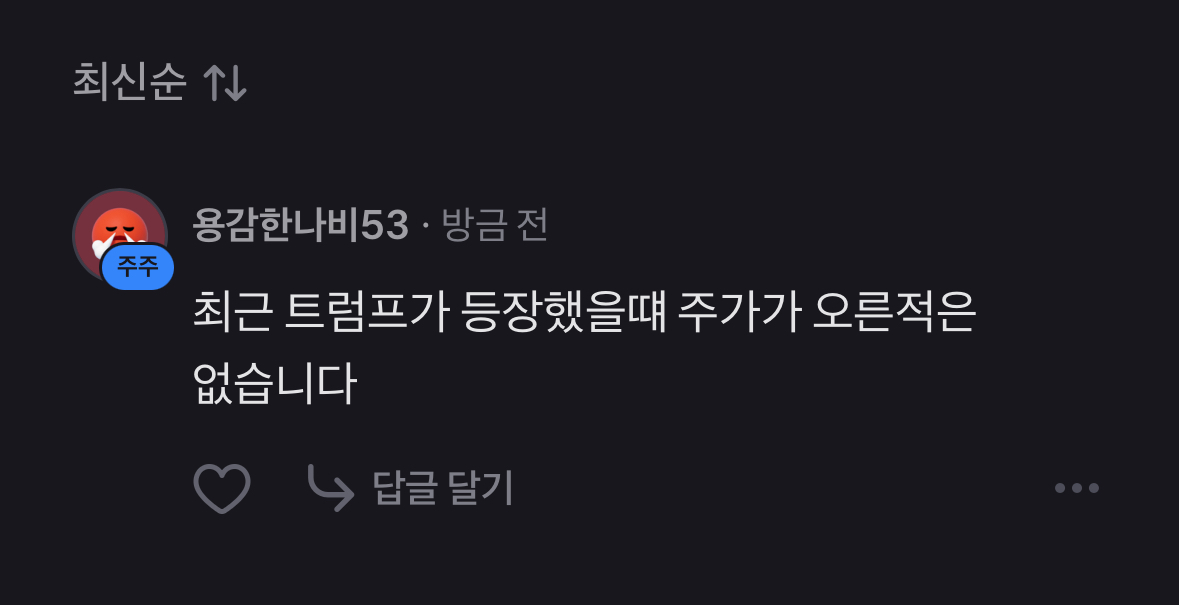Image resolution: width=1179 pixels, height=605 pixels.
Task: Open the 최신순 sort order dropdown
Action: pyautogui.click(x=159, y=82)
